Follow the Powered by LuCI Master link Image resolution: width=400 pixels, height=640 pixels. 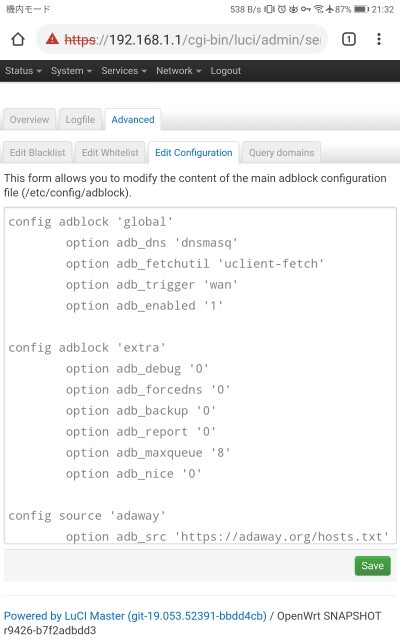click(135, 616)
